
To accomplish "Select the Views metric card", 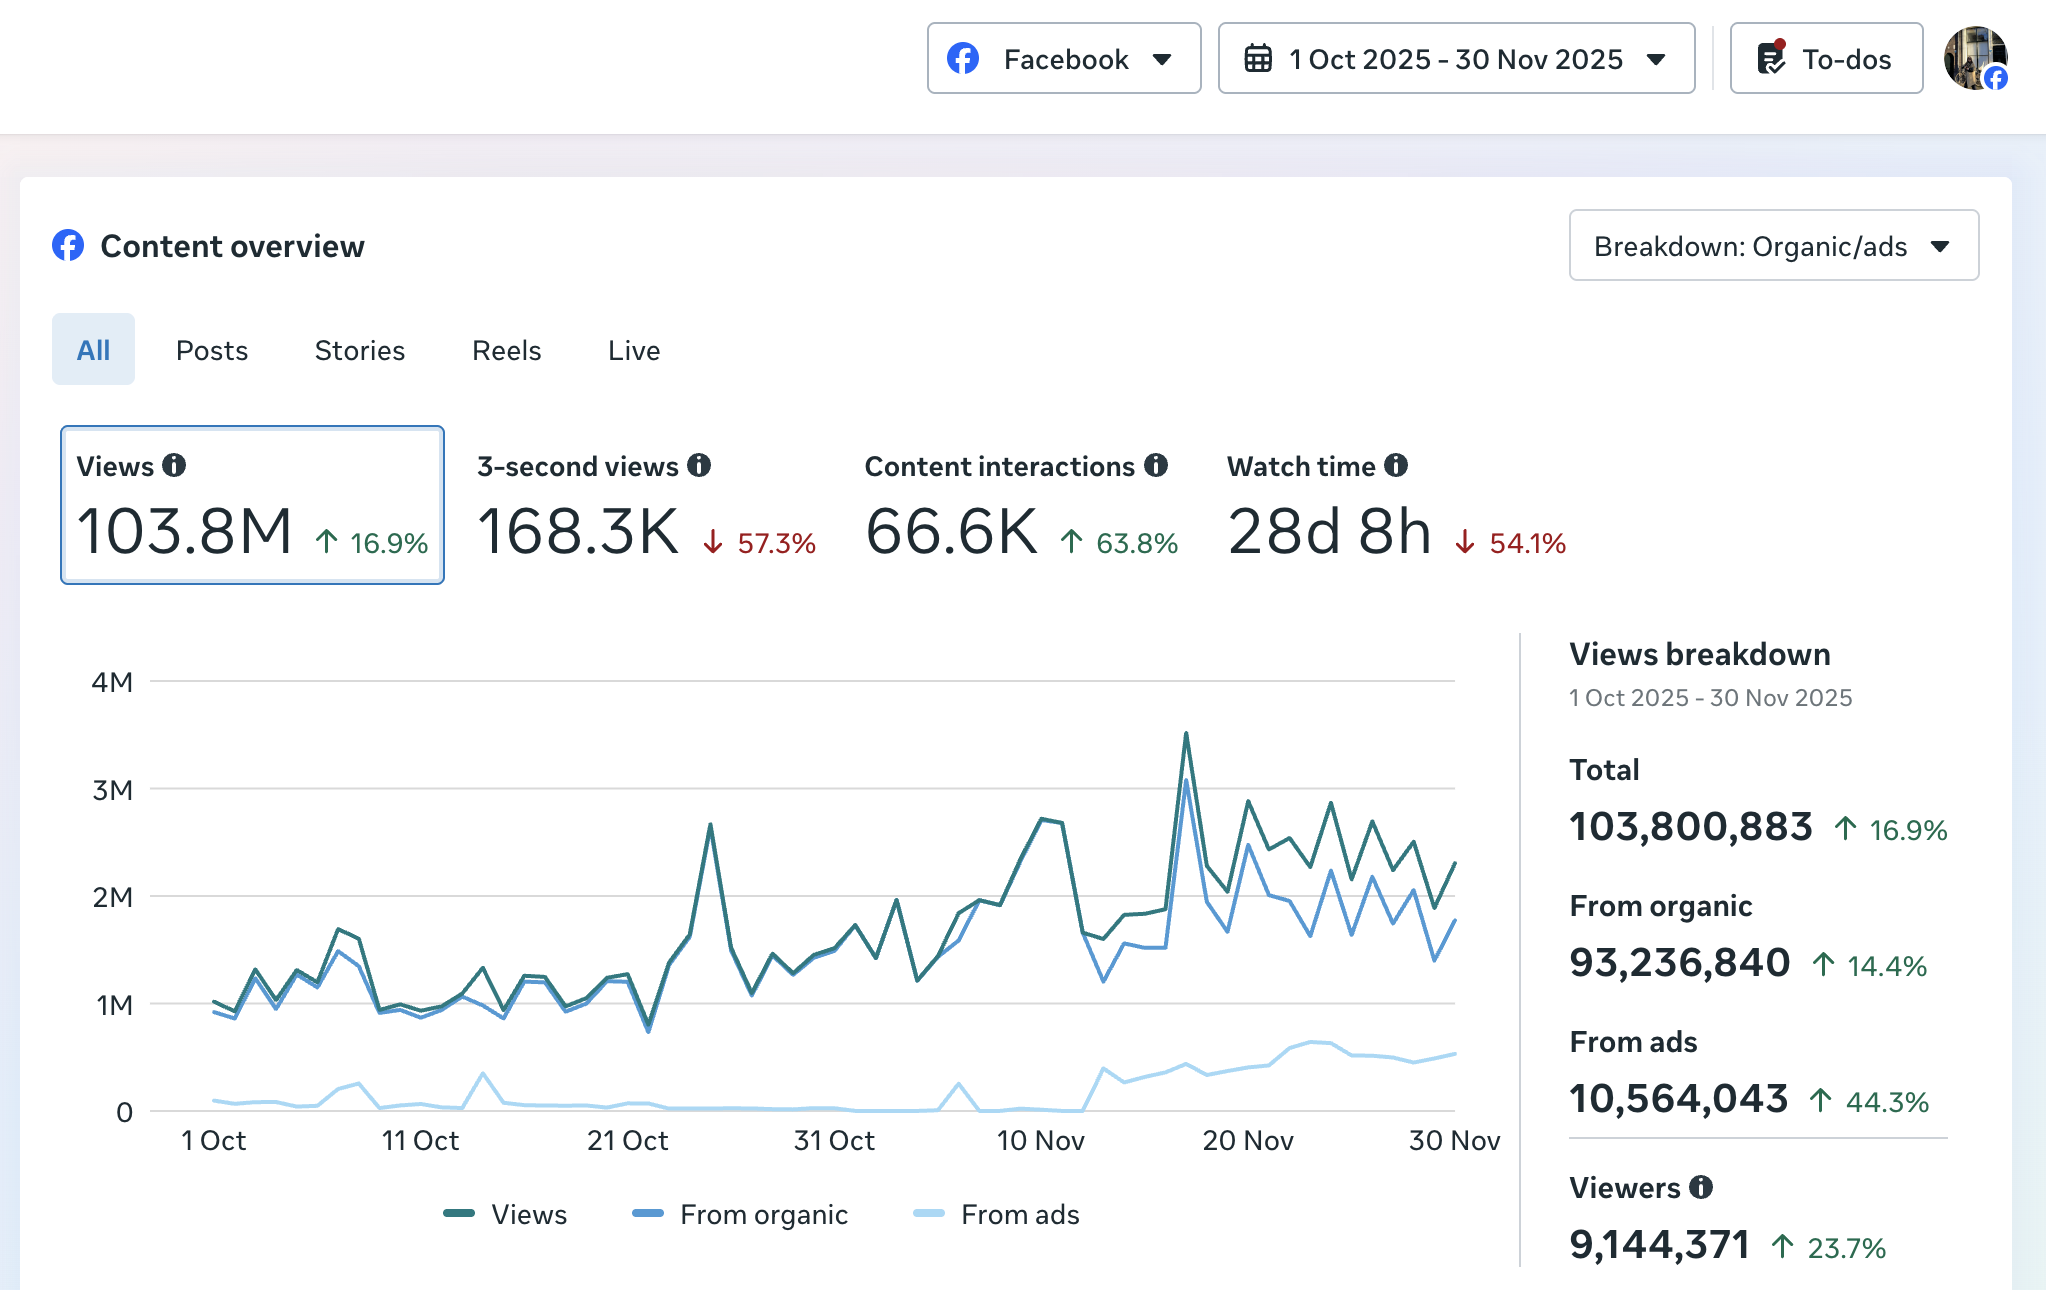I will [x=252, y=505].
